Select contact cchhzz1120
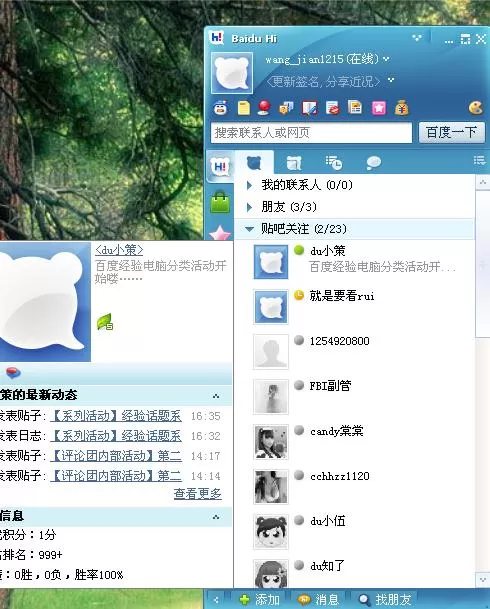This screenshot has width=490, height=609. 354,487
